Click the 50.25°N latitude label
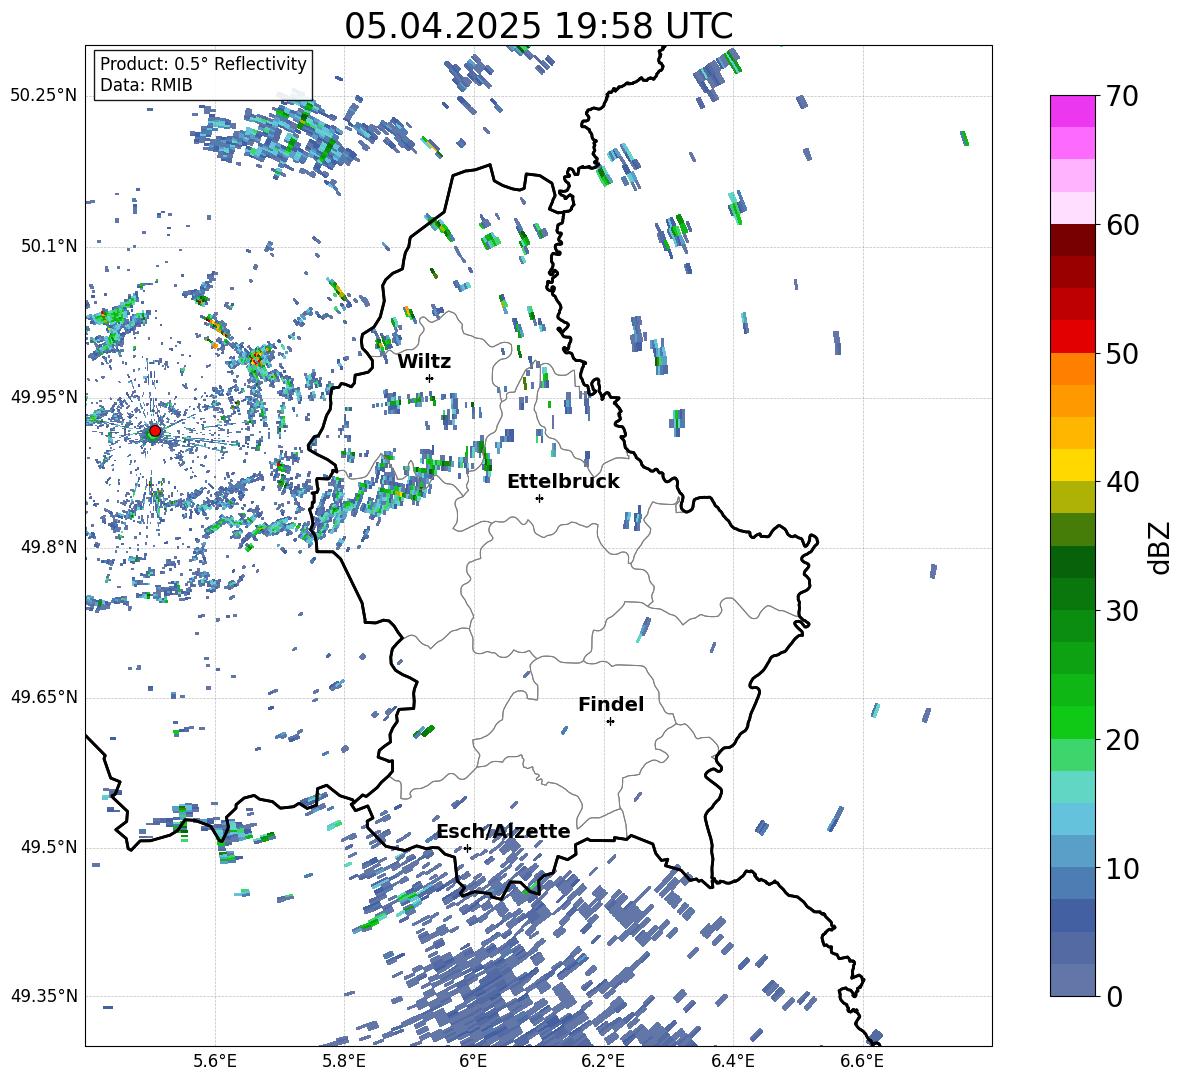 pyautogui.click(x=44, y=96)
